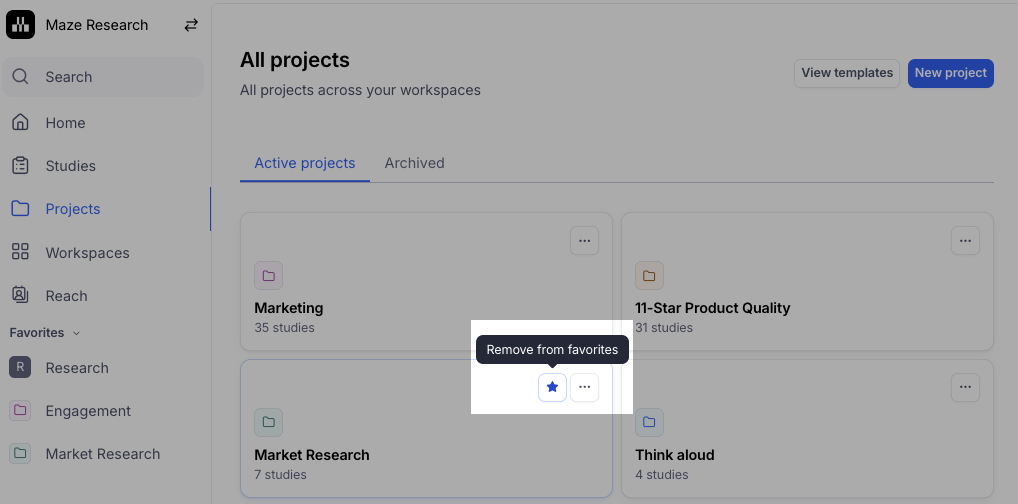Open 11-Star Product Quality more options menu
This screenshot has width=1018, height=504.
click(x=965, y=241)
